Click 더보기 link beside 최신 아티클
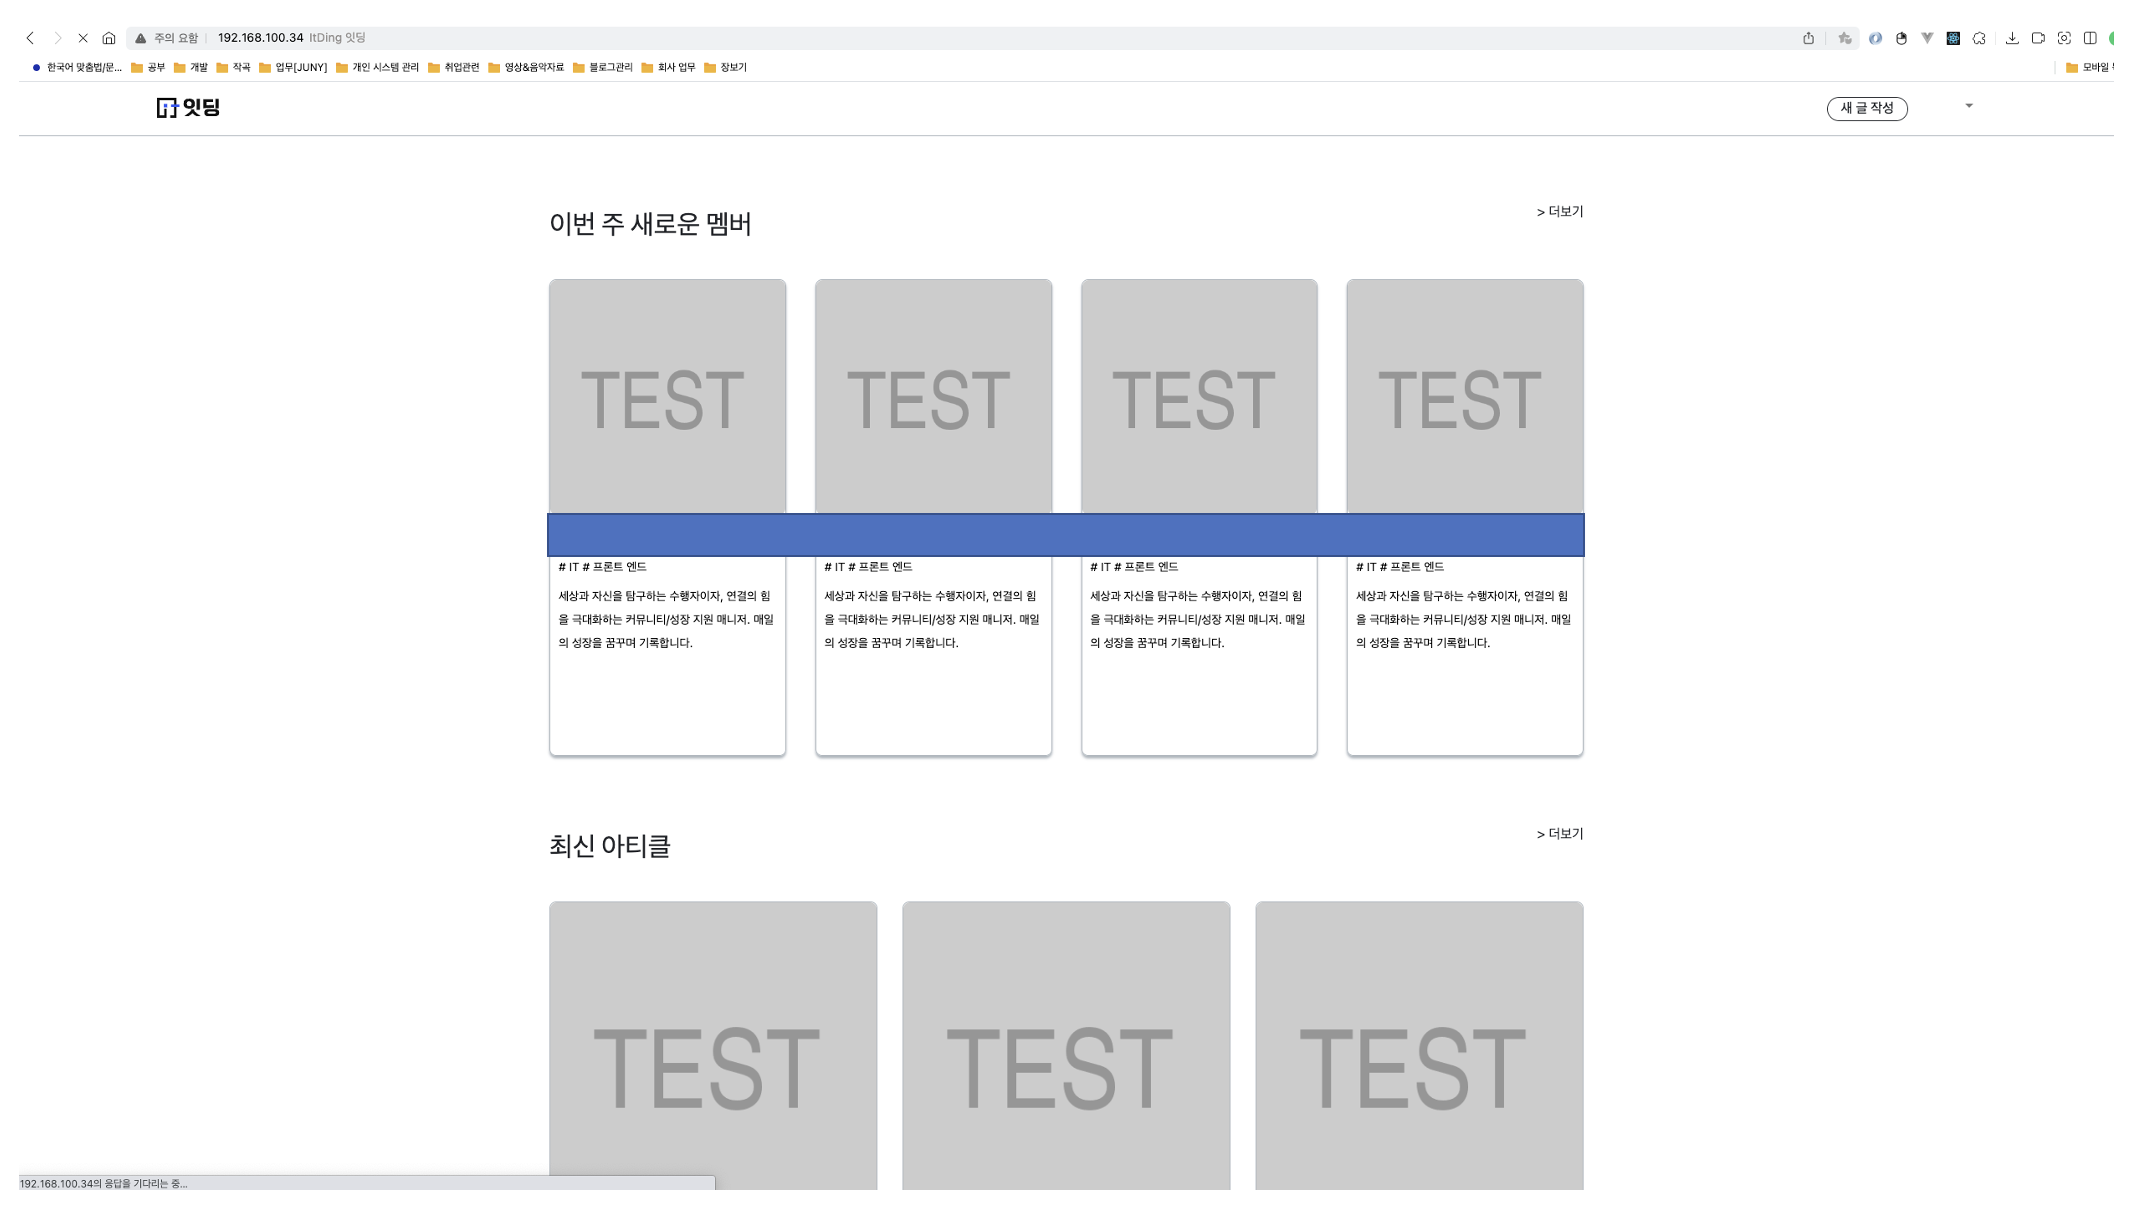2148x1224 pixels. click(1560, 833)
